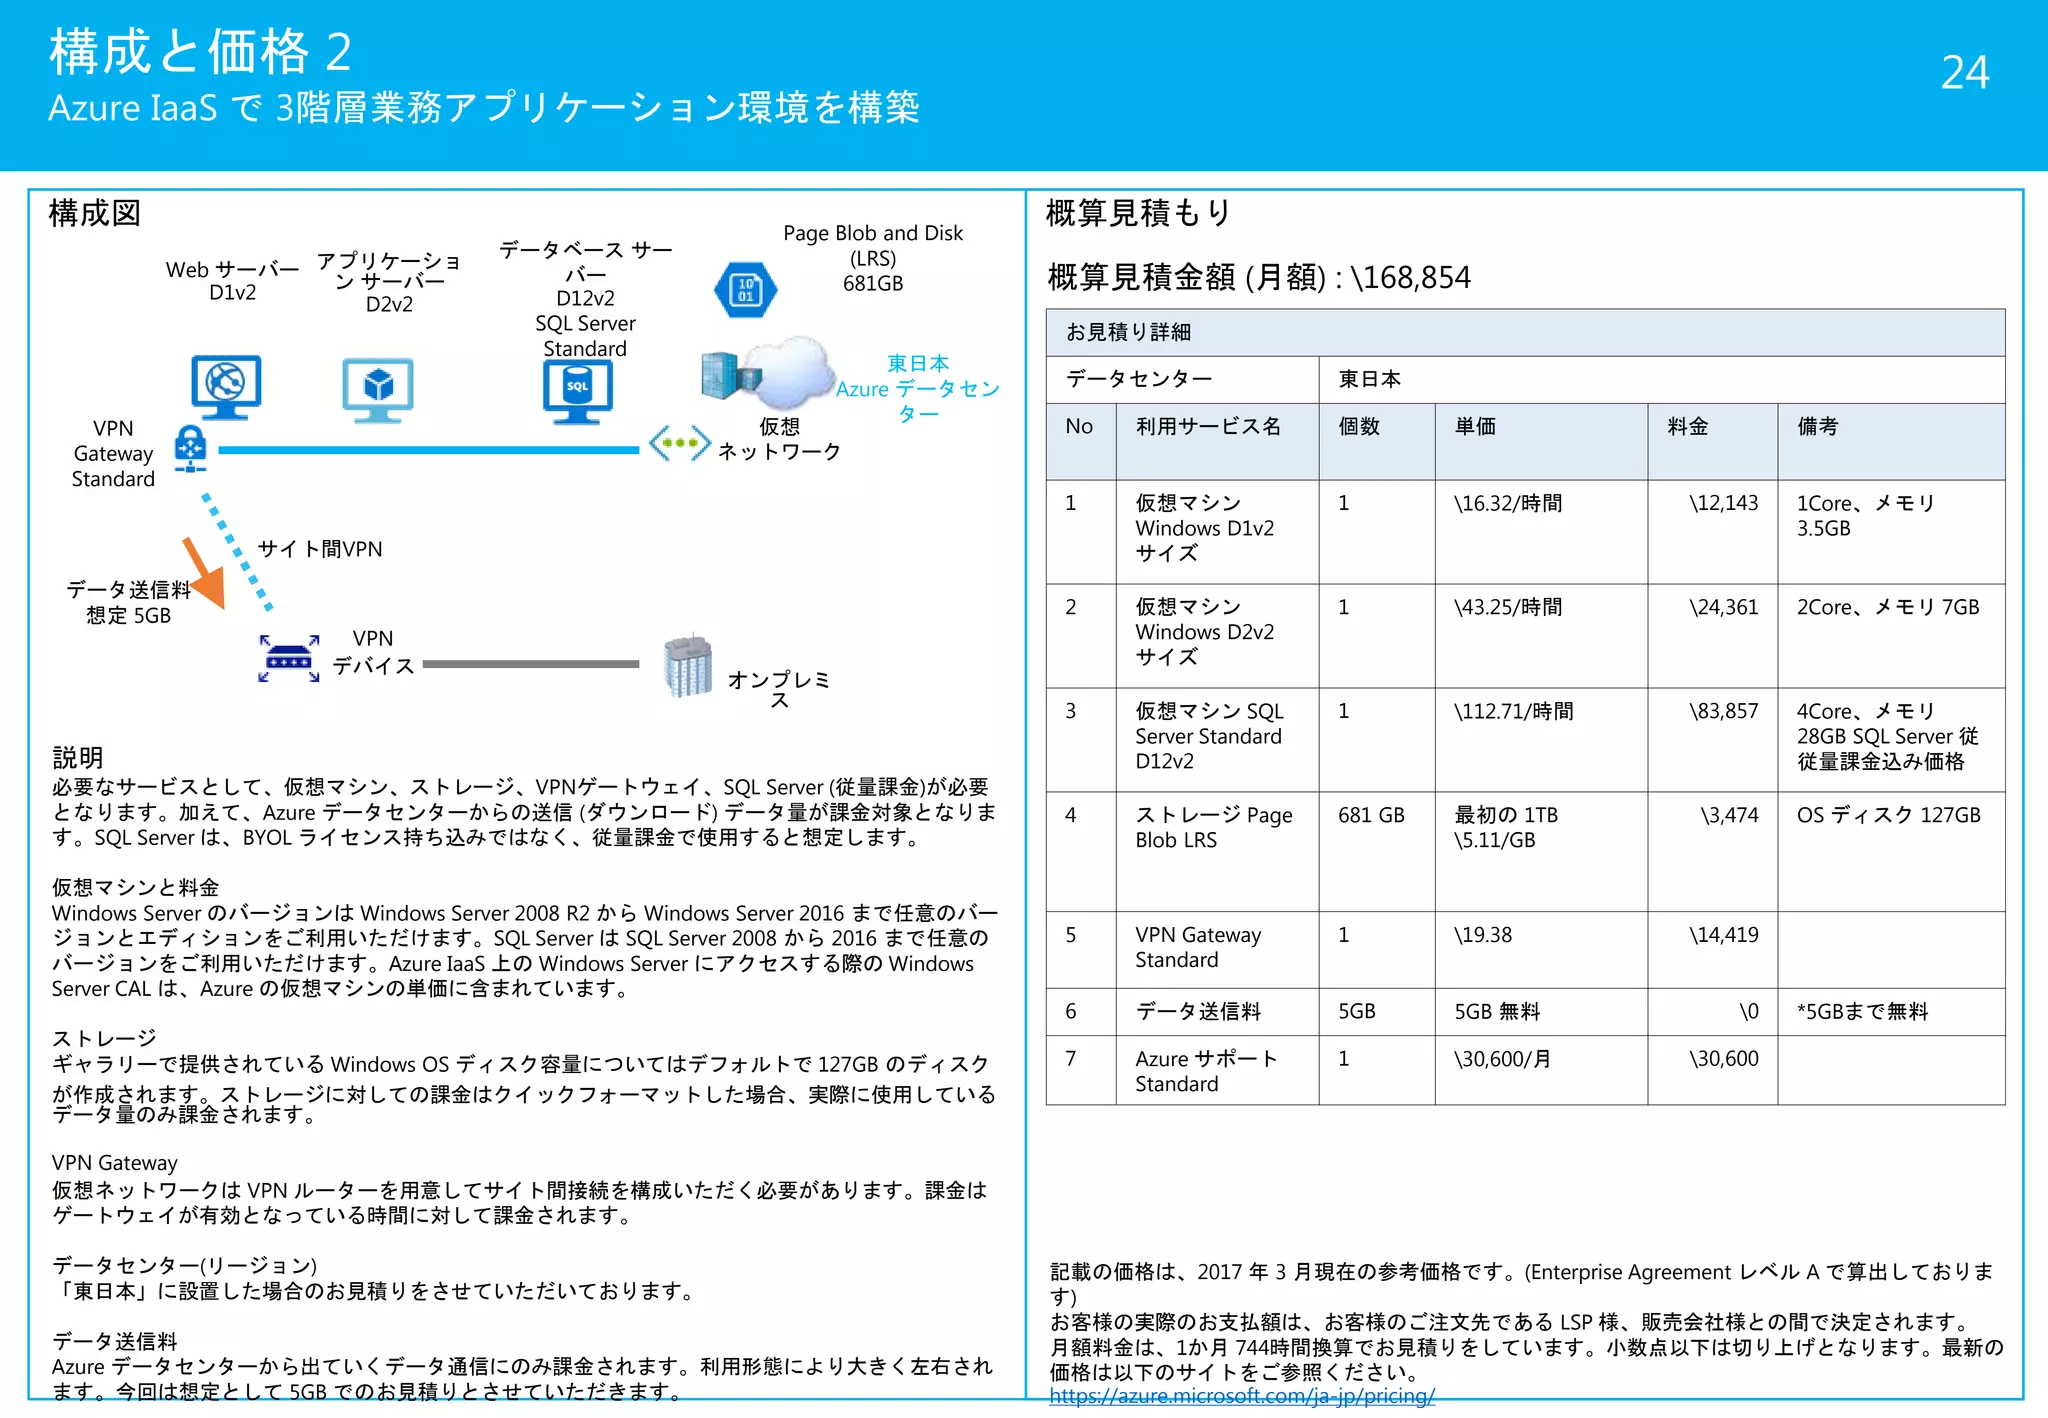
Task: Click the Web server monitor icon
Action: coord(226,386)
